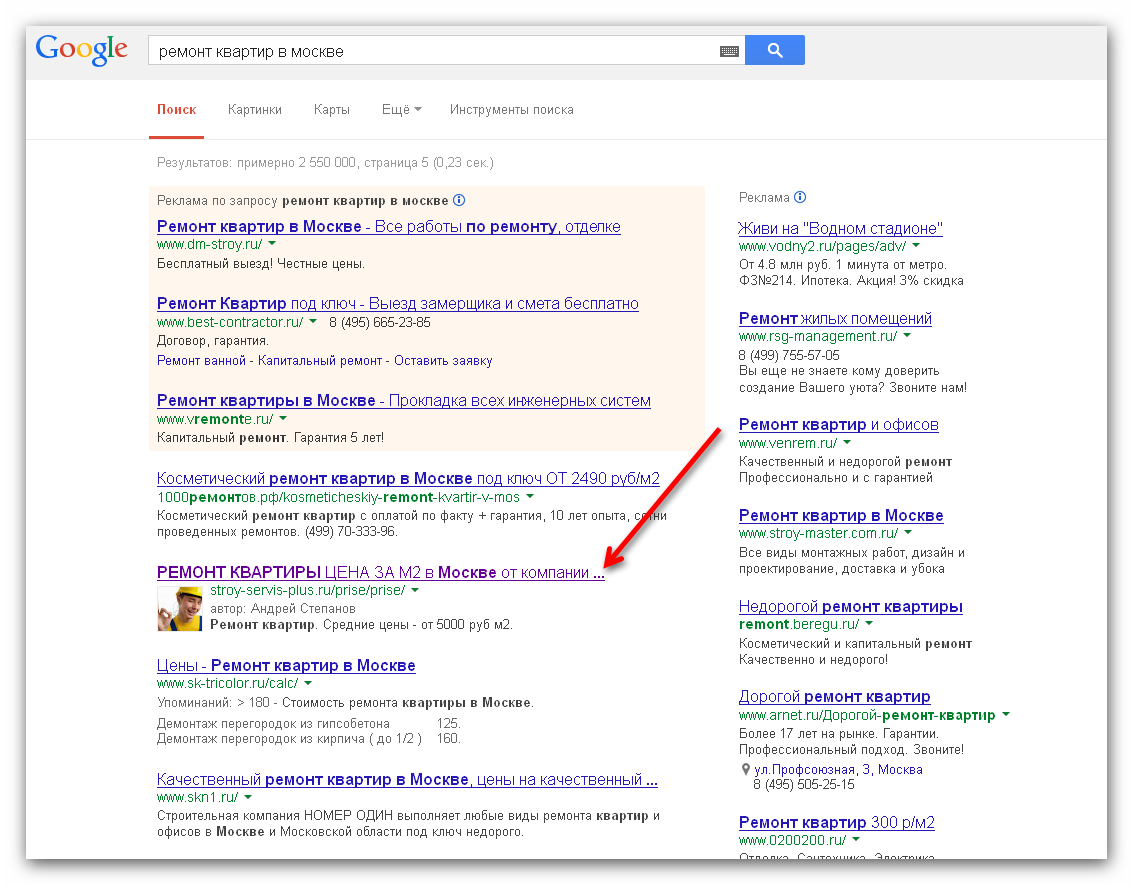Open ad 'Ремонт Квартир под ключ'
The image size is (1133, 885).
click(397, 303)
